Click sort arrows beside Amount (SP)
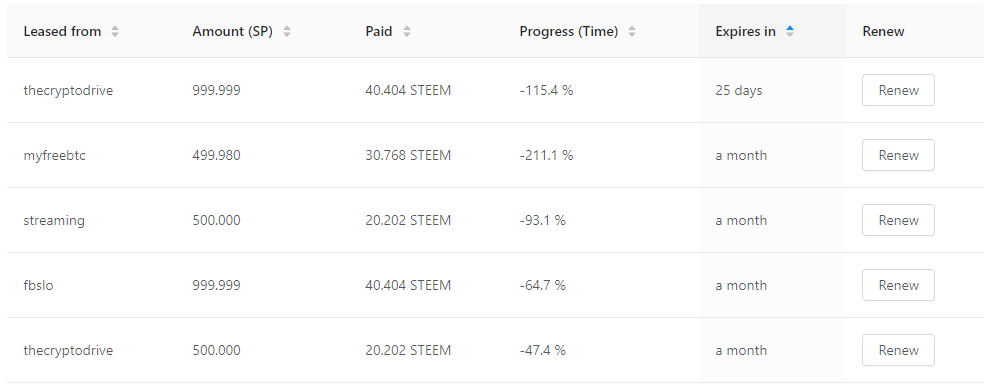This screenshot has height=387, width=986. pyautogui.click(x=287, y=31)
